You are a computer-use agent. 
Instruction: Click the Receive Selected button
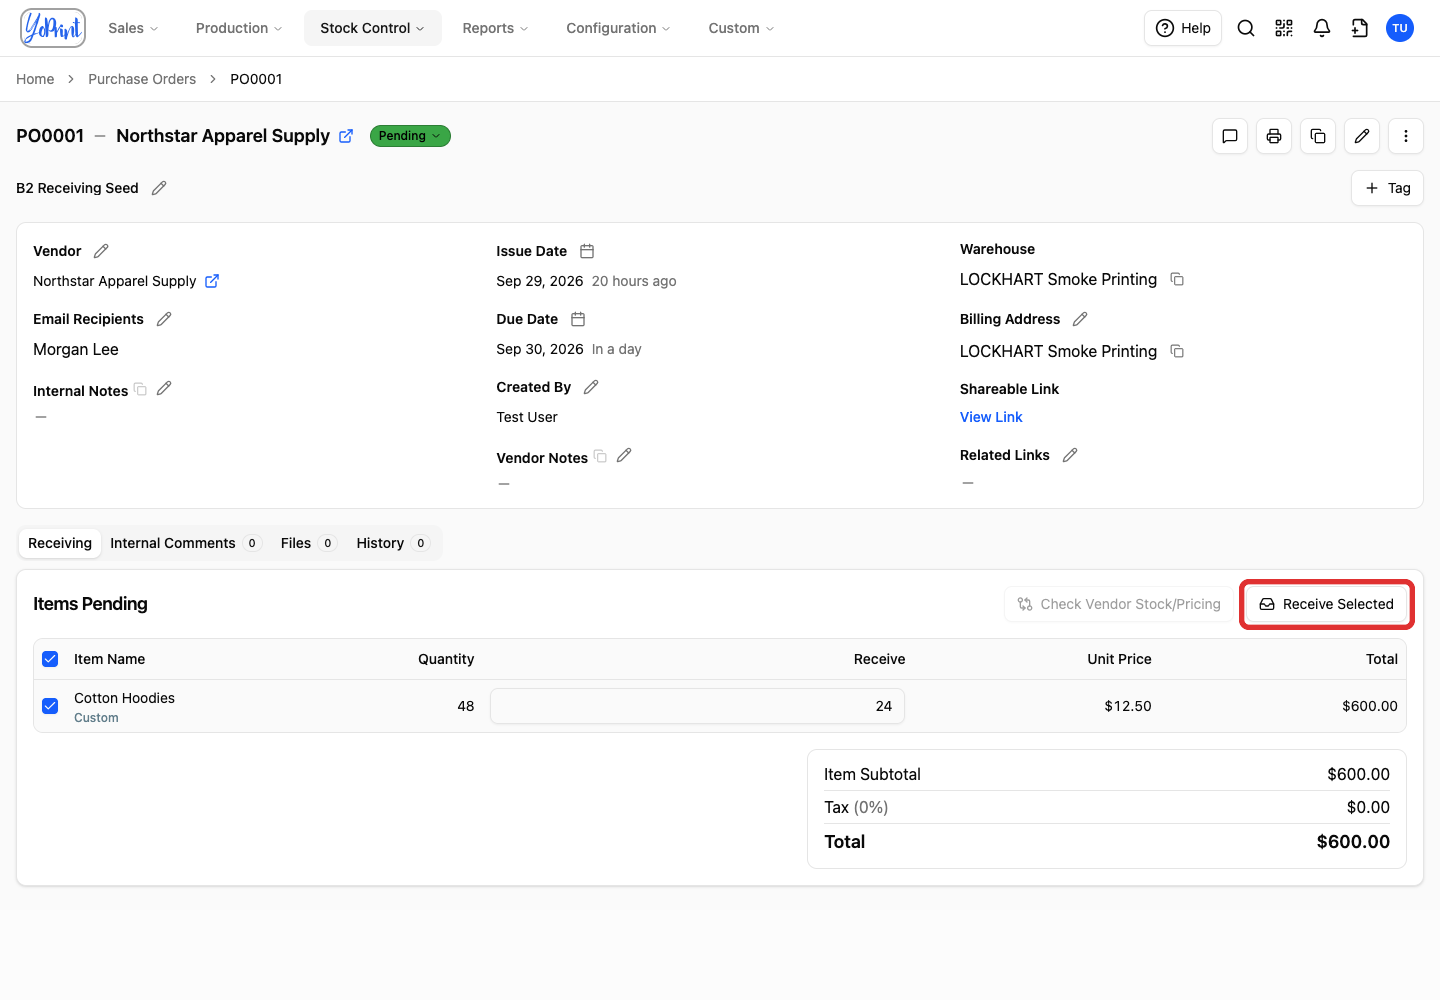[1326, 604]
